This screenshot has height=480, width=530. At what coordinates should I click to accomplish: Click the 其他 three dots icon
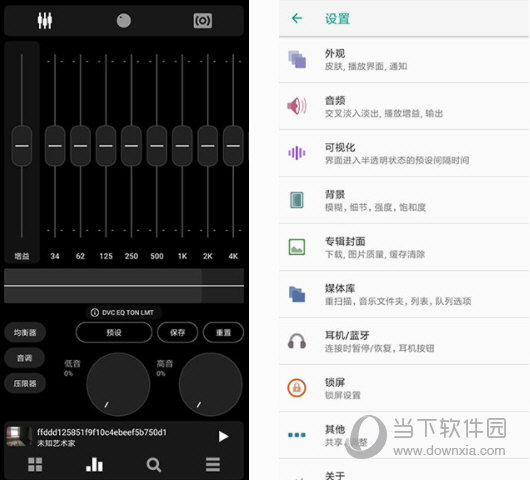click(x=297, y=435)
